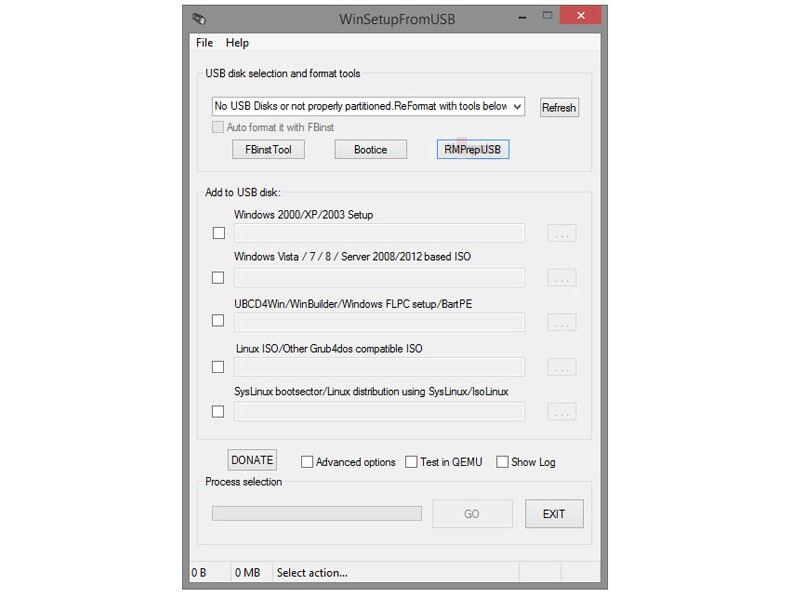The width and height of the screenshot is (794, 598).
Task: Click the WinSetupFromUSB title bar app icon
Action: tap(199, 19)
